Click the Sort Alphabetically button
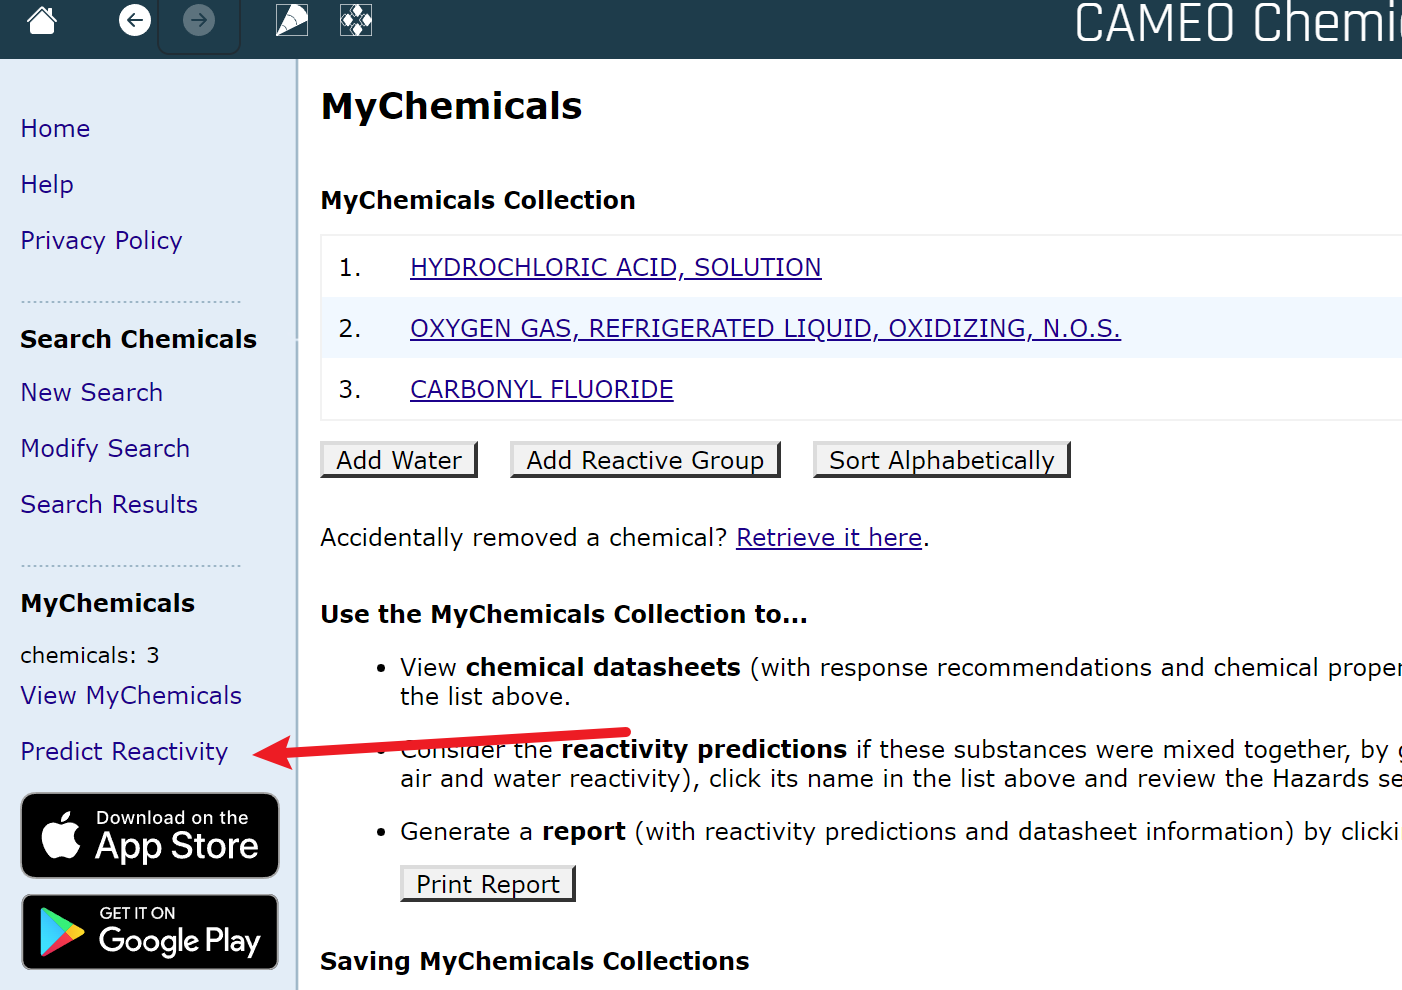Image resolution: width=1402 pixels, height=990 pixels. pyautogui.click(x=942, y=460)
